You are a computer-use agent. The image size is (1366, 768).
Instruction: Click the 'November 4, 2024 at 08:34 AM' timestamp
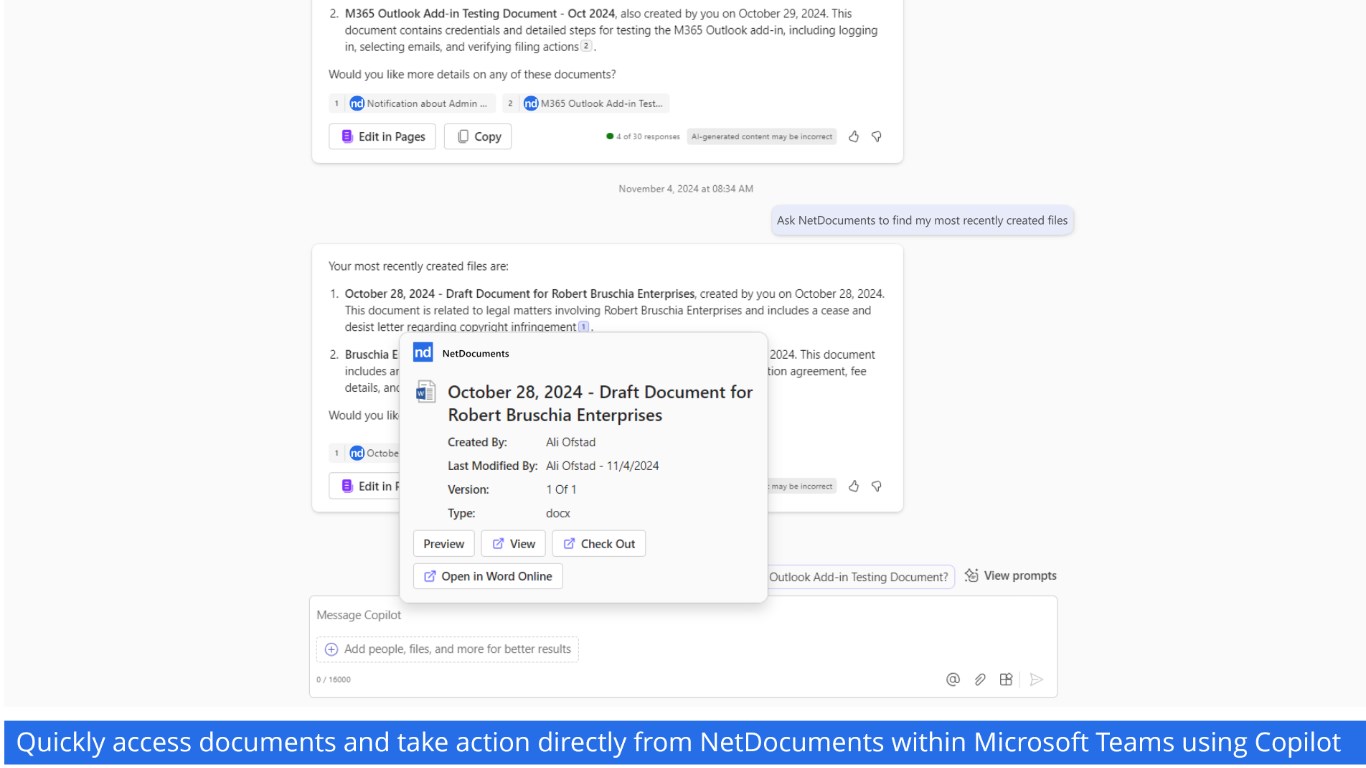coord(686,188)
